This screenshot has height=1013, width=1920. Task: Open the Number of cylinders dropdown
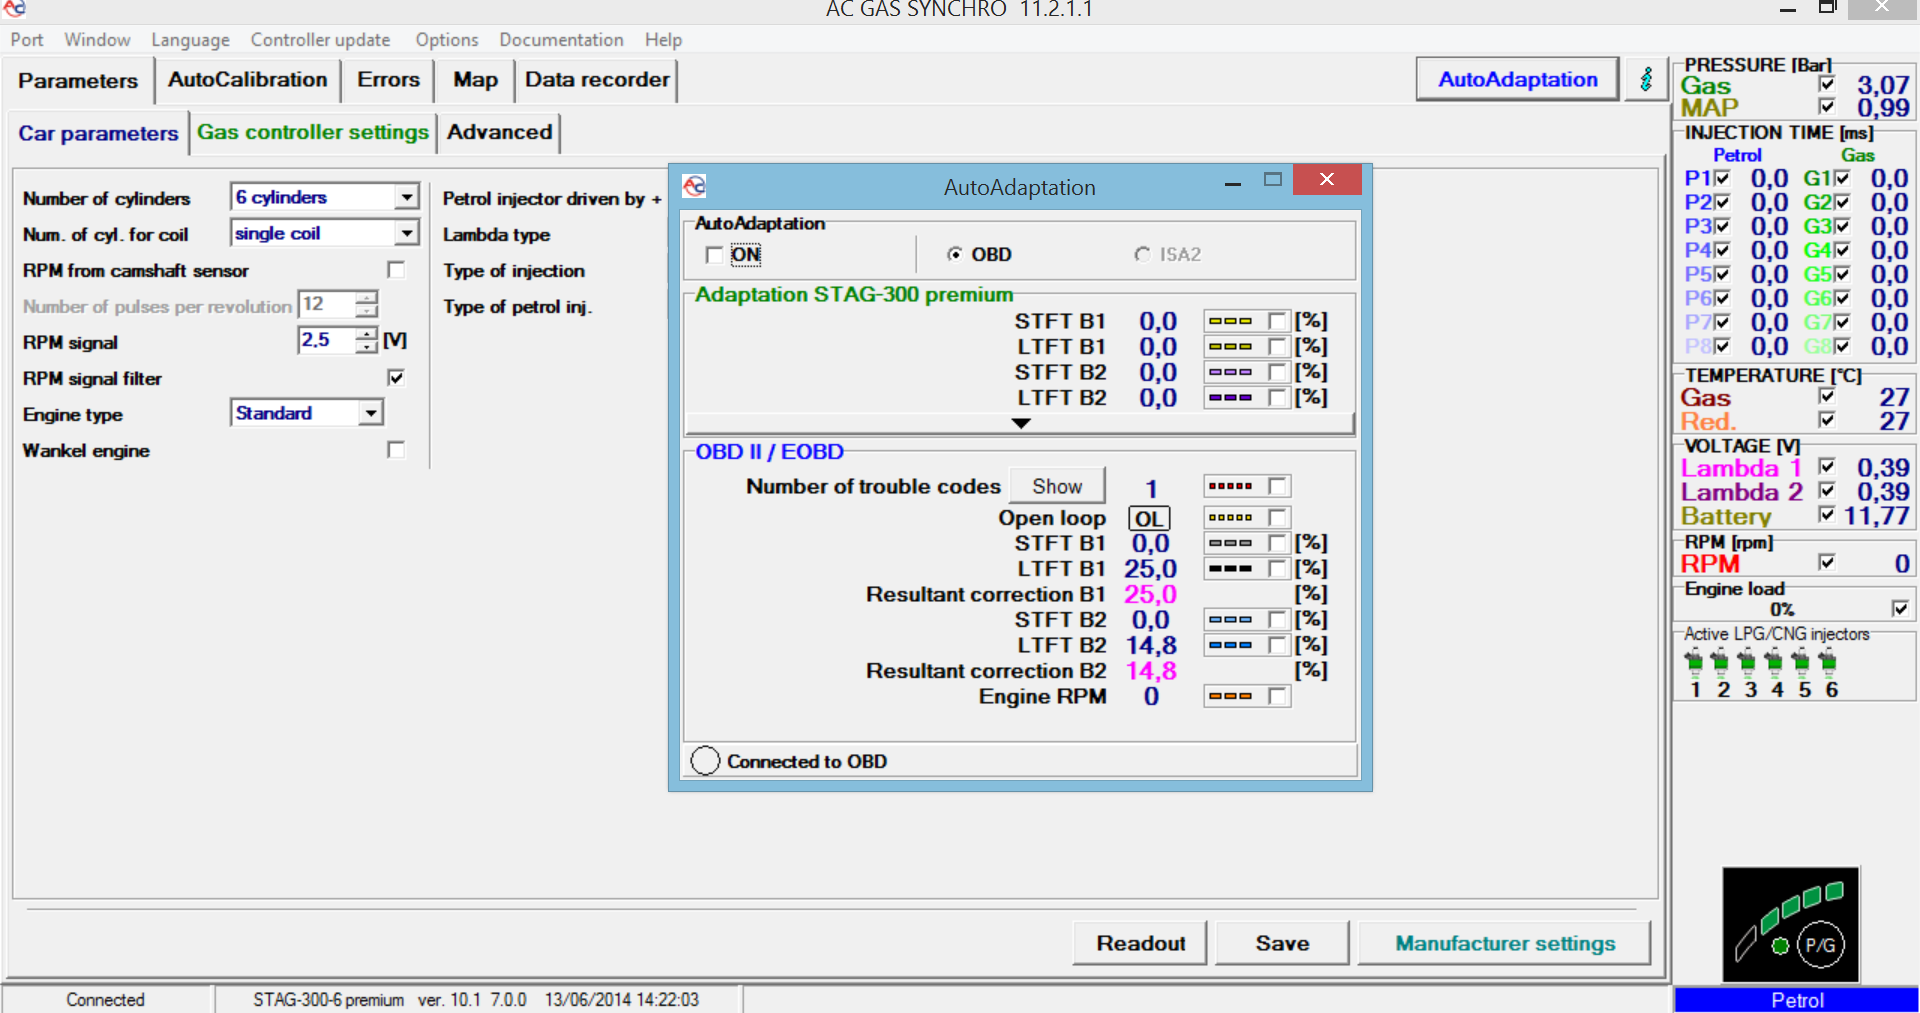(406, 197)
